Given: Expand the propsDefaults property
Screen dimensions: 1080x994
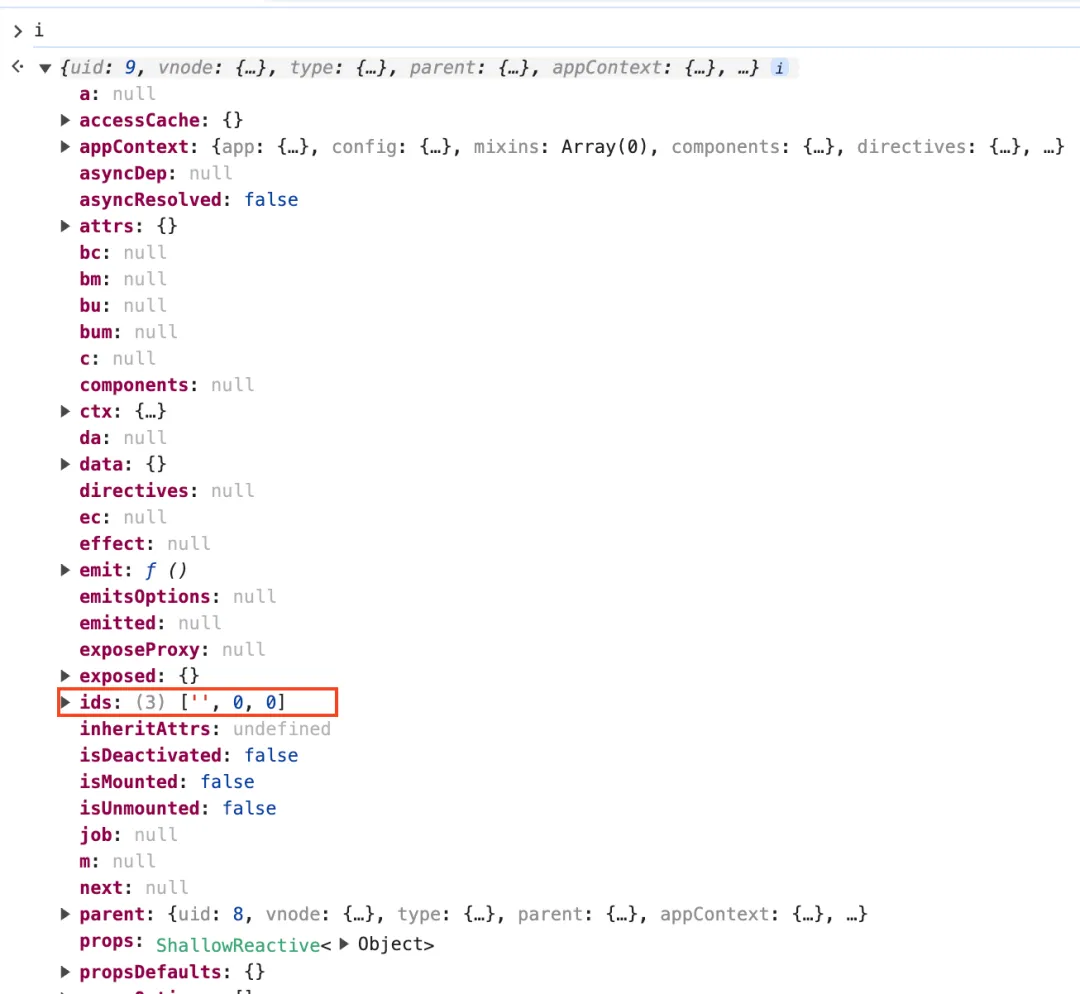Looking at the screenshot, I should click(65, 971).
